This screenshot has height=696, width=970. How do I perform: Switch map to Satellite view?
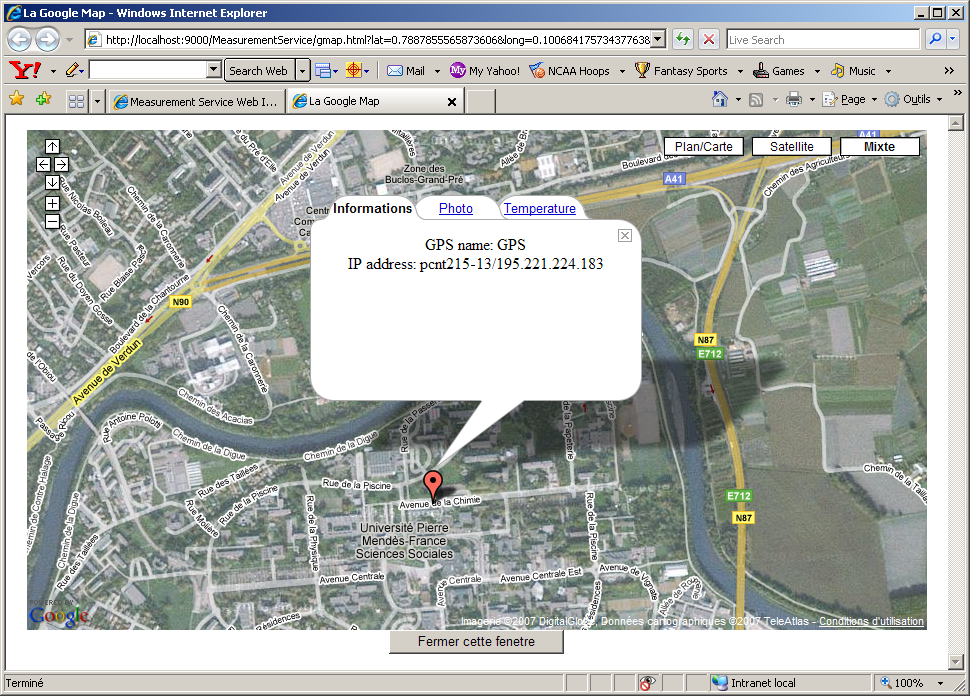[x=792, y=147]
